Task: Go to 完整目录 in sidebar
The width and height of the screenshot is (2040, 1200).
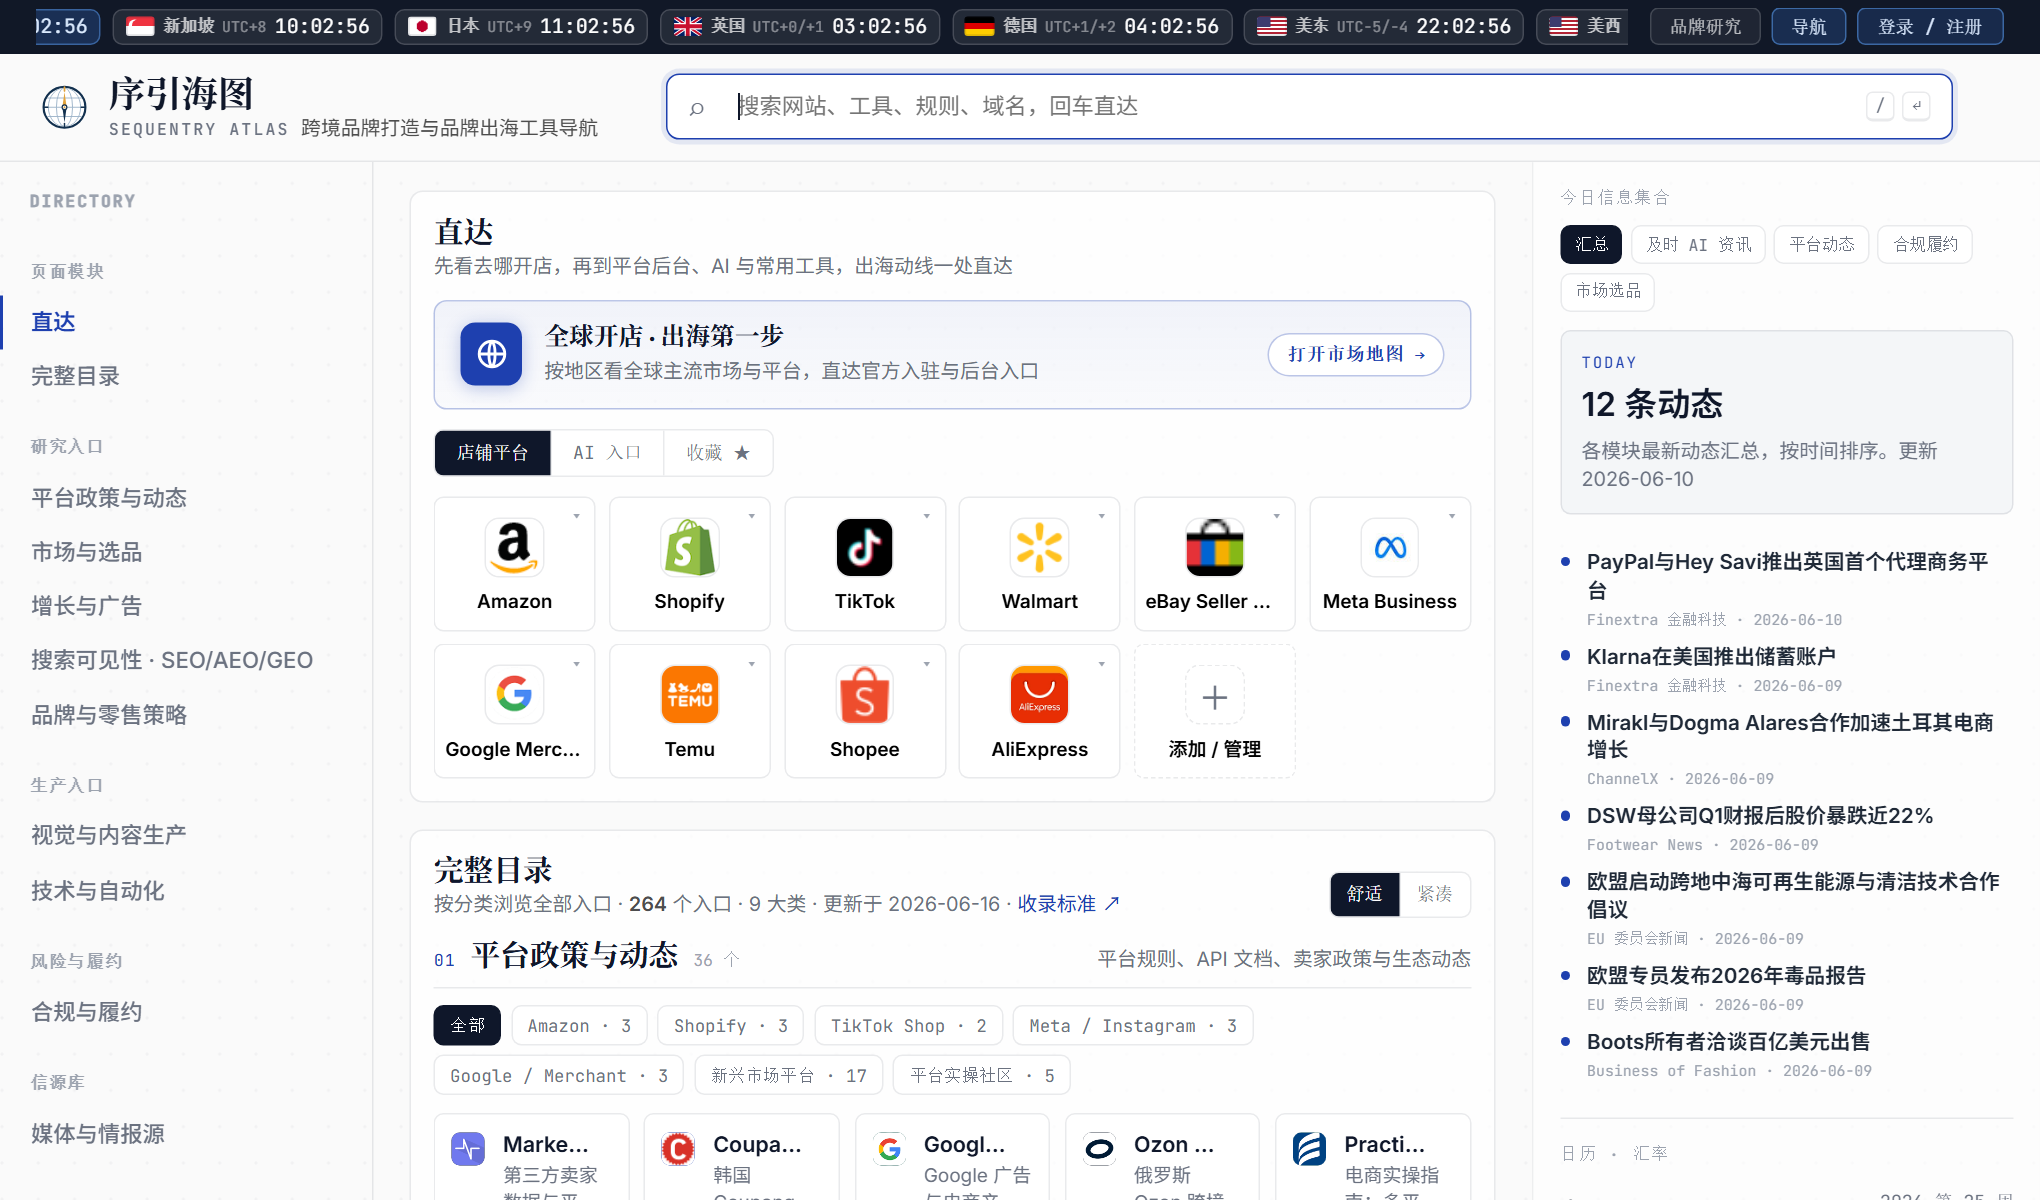Action: pos(76,376)
